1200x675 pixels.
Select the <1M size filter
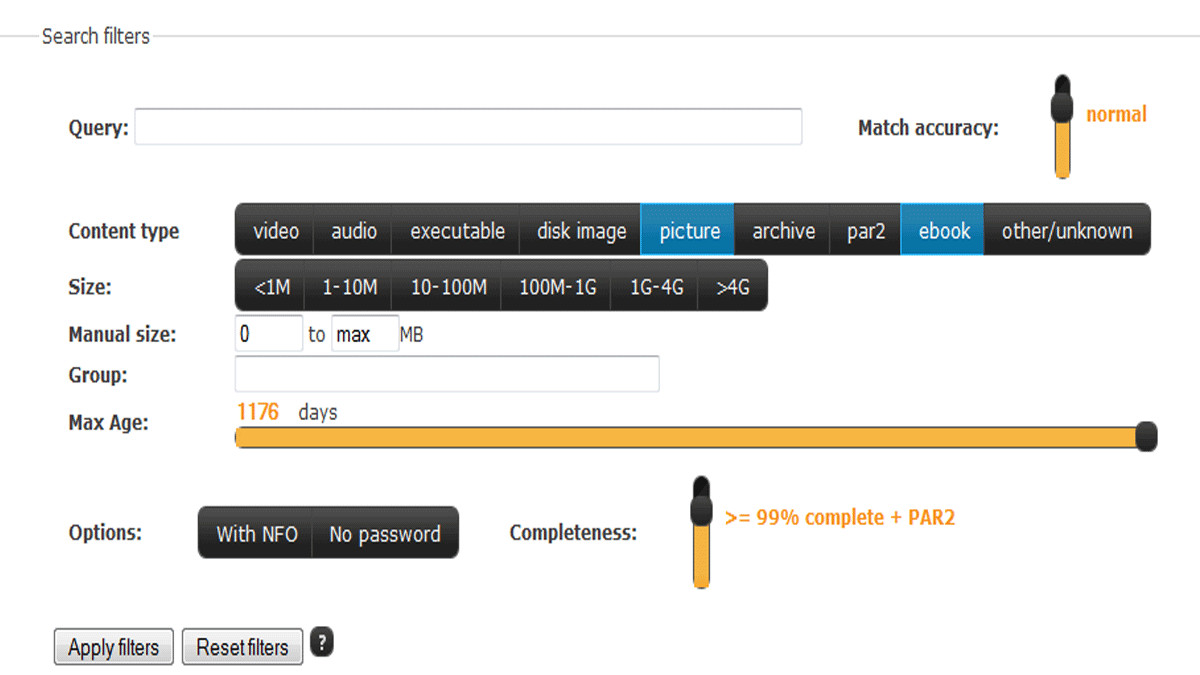pos(271,287)
